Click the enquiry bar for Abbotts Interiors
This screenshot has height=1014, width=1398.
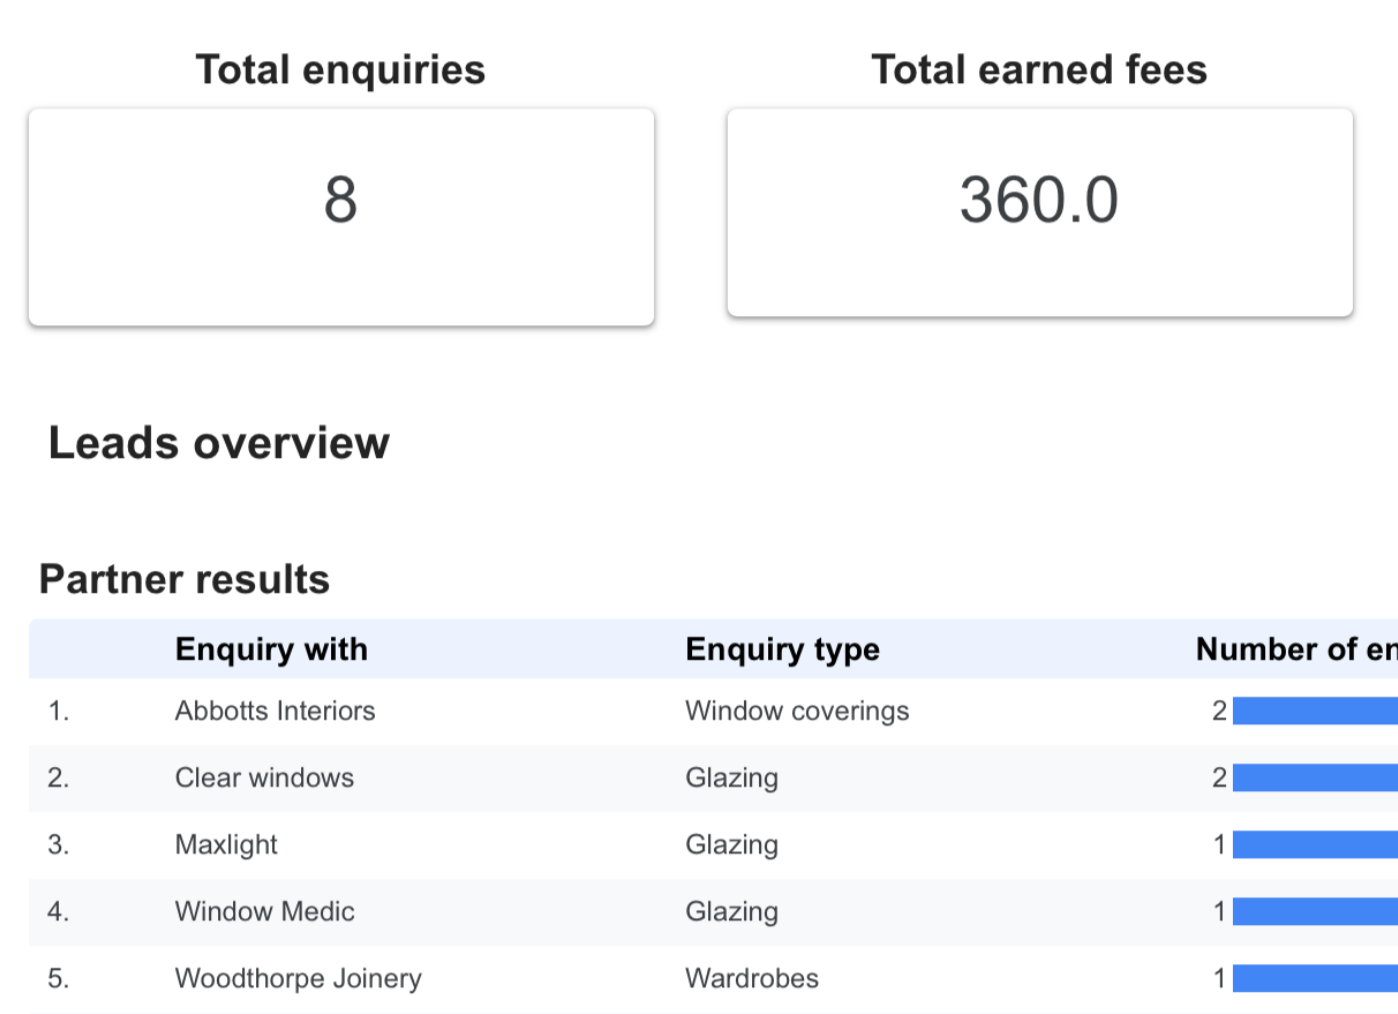click(x=1315, y=711)
